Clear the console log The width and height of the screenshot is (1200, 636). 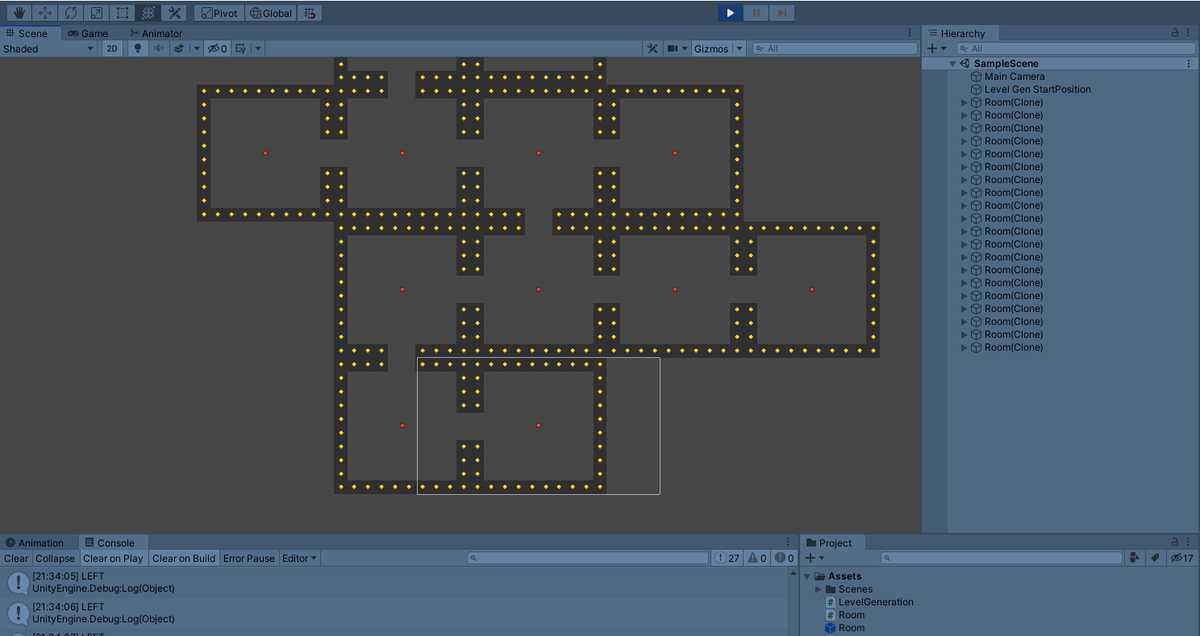click(x=16, y=558)
